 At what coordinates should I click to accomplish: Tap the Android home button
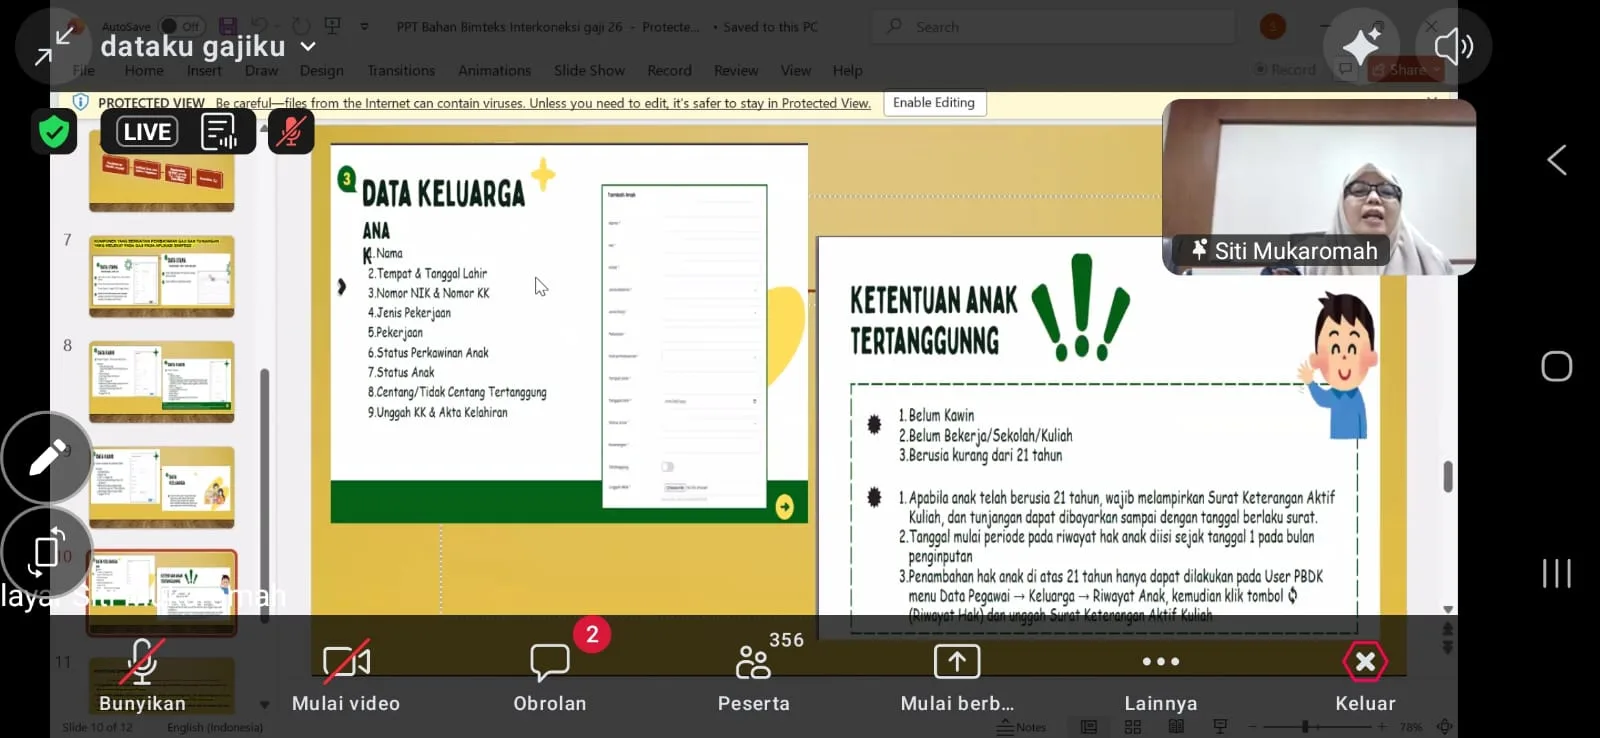1556,366
